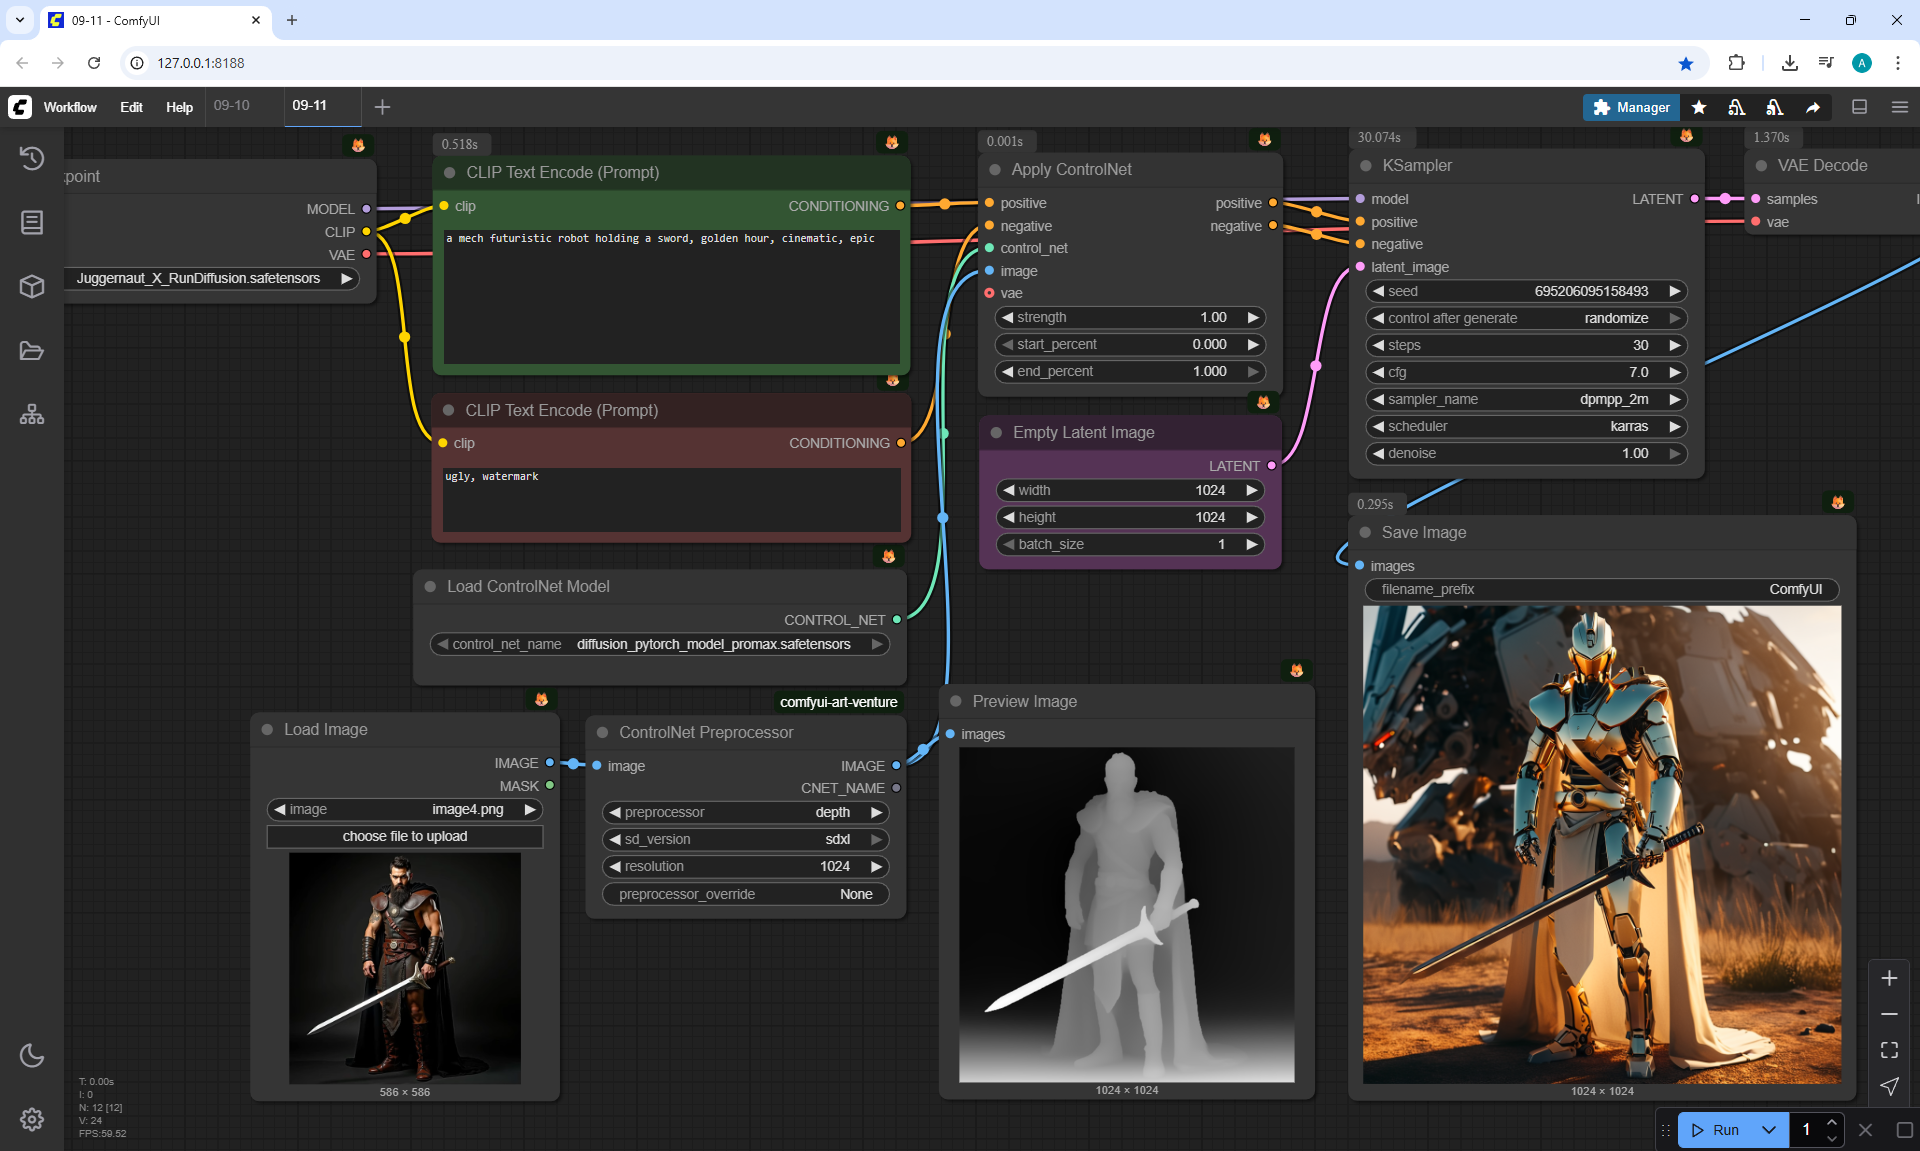Click the fit view canvas icon

tap(1889, 1050)
